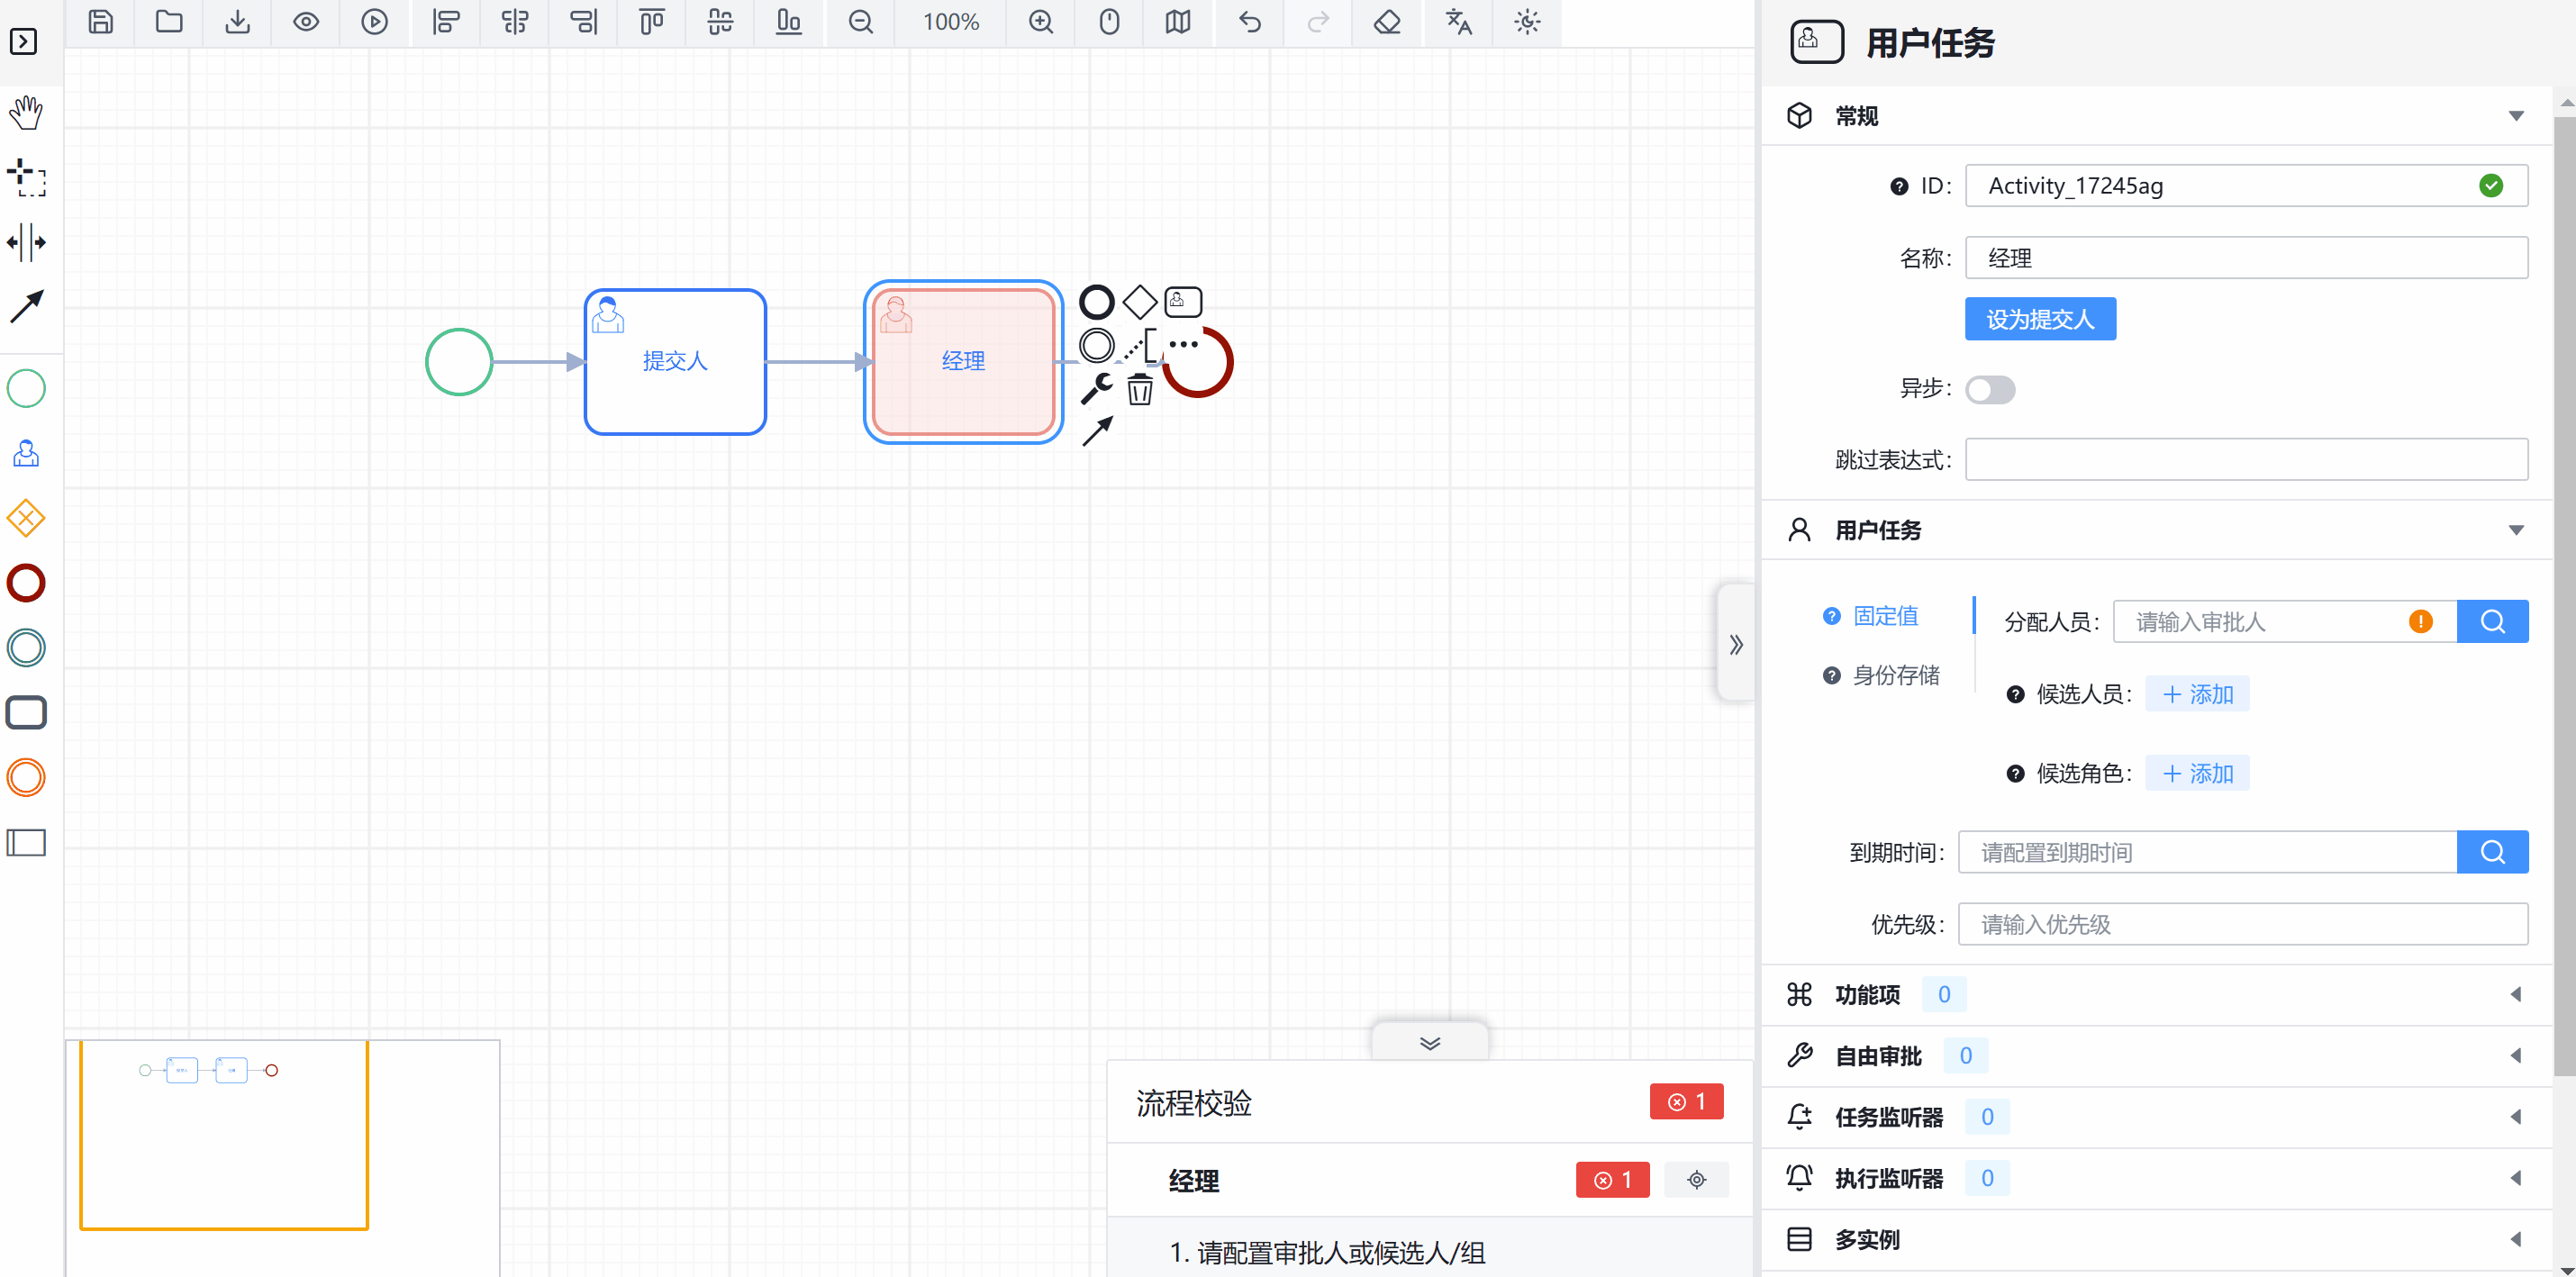Open 到期时间 configuration search button

point(2492,852)
